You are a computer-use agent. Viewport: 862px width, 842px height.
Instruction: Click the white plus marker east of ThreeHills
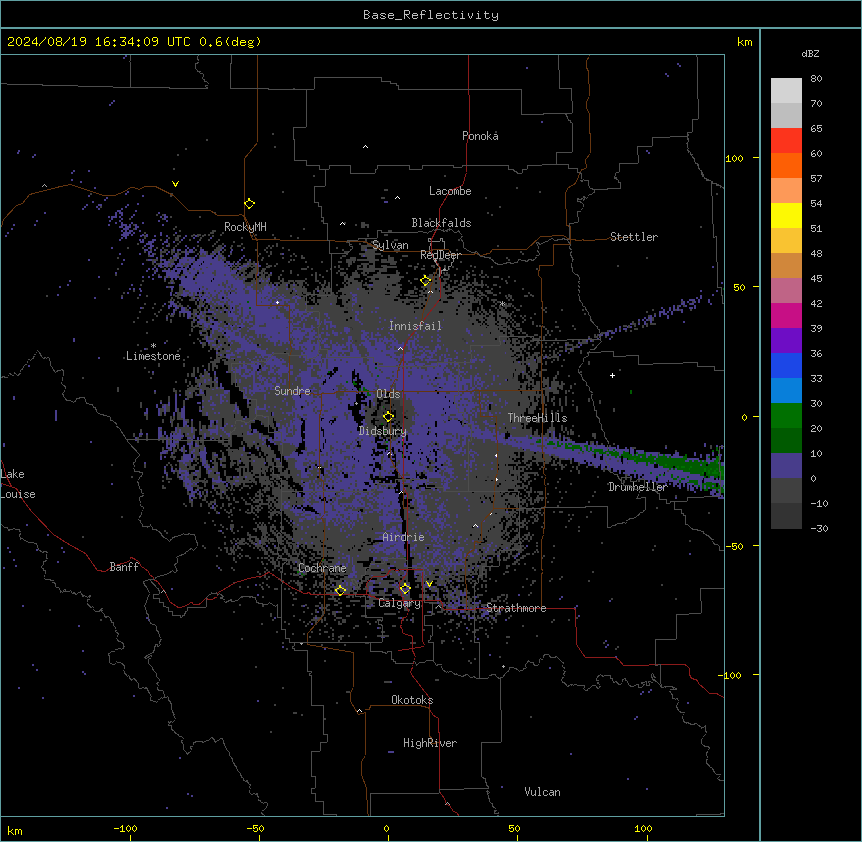(x=612, y=375)
